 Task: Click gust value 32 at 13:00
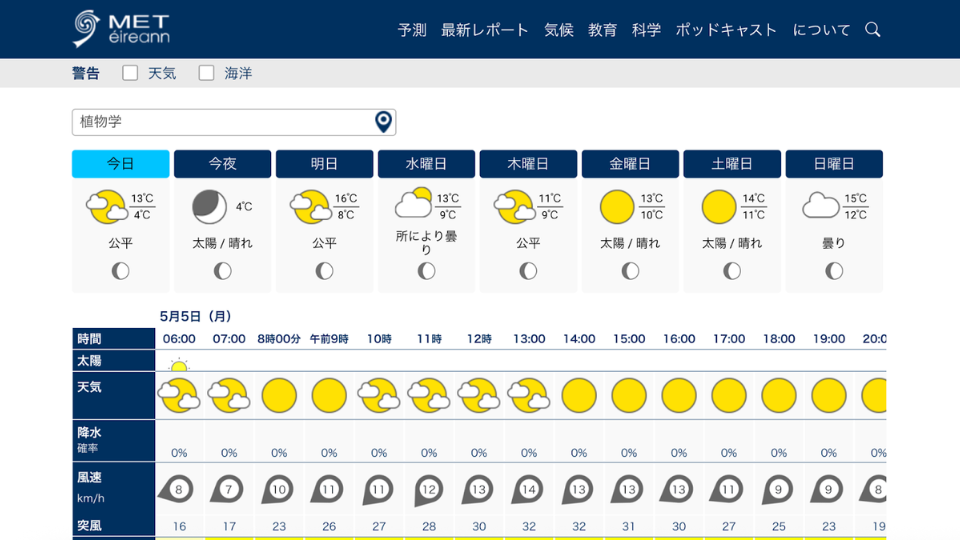pos(529,526)
